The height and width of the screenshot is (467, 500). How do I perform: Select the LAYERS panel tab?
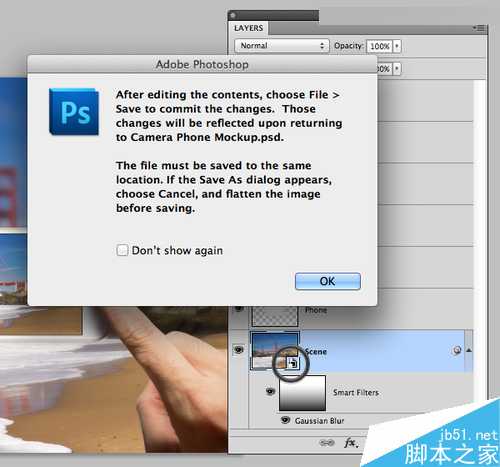(x=248, y=28)
